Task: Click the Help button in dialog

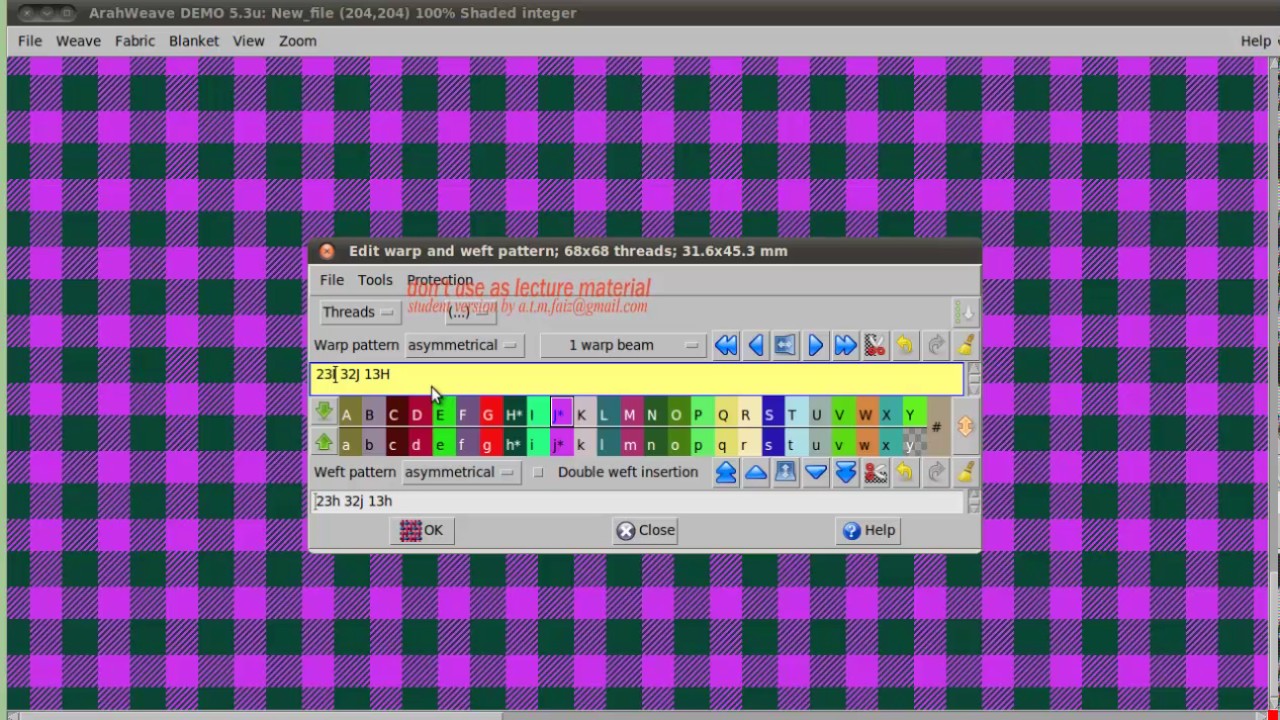Action: [x=869, y=530]
